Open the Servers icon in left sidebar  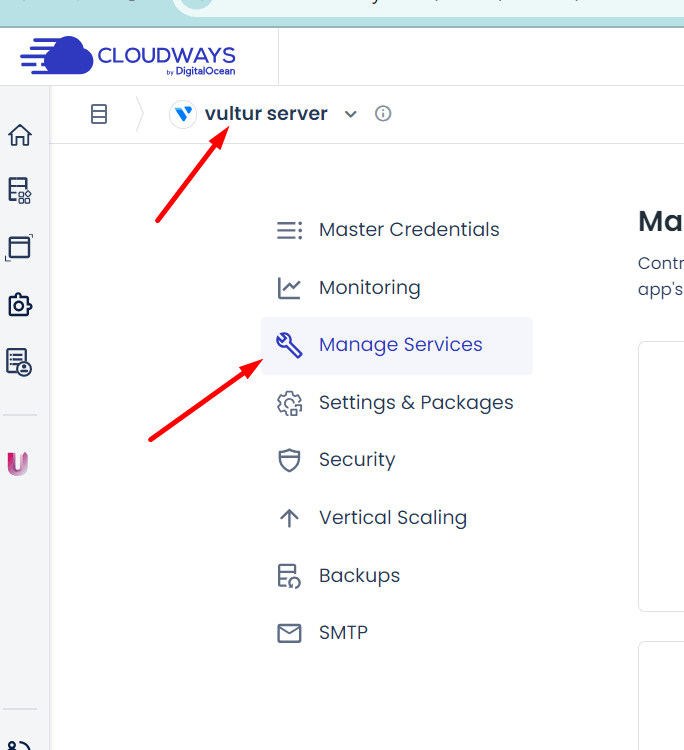pyautogui.click(x=20, y=191)
